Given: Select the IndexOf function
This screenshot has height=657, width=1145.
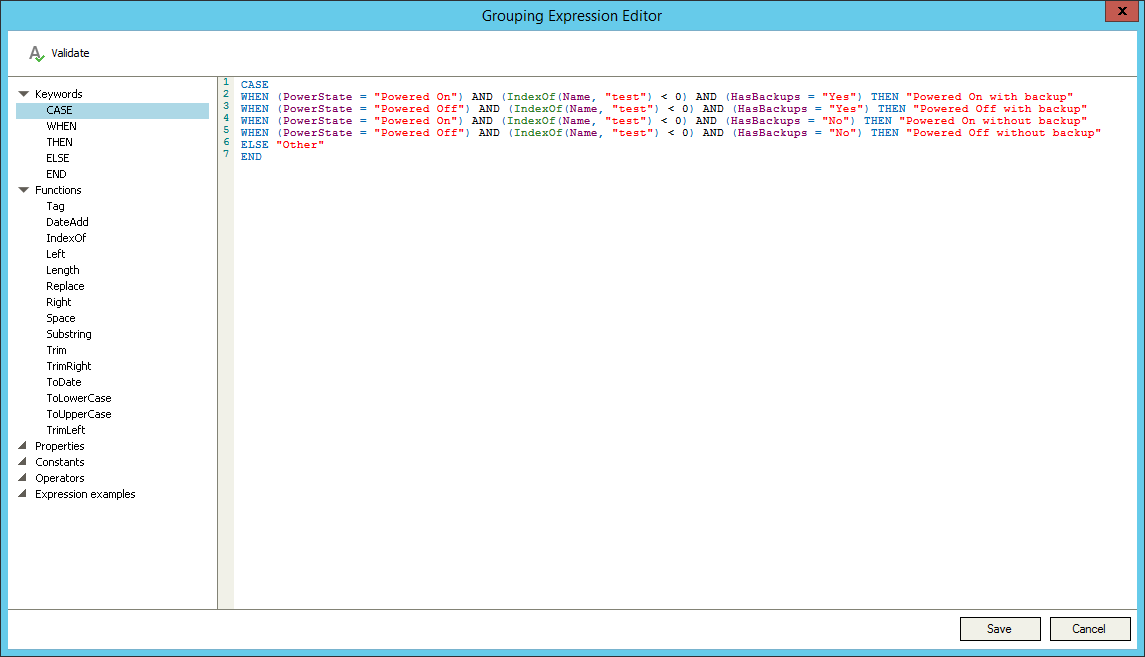Looking at the screenshot, I should pyautogui.click(x=66, y=237).
